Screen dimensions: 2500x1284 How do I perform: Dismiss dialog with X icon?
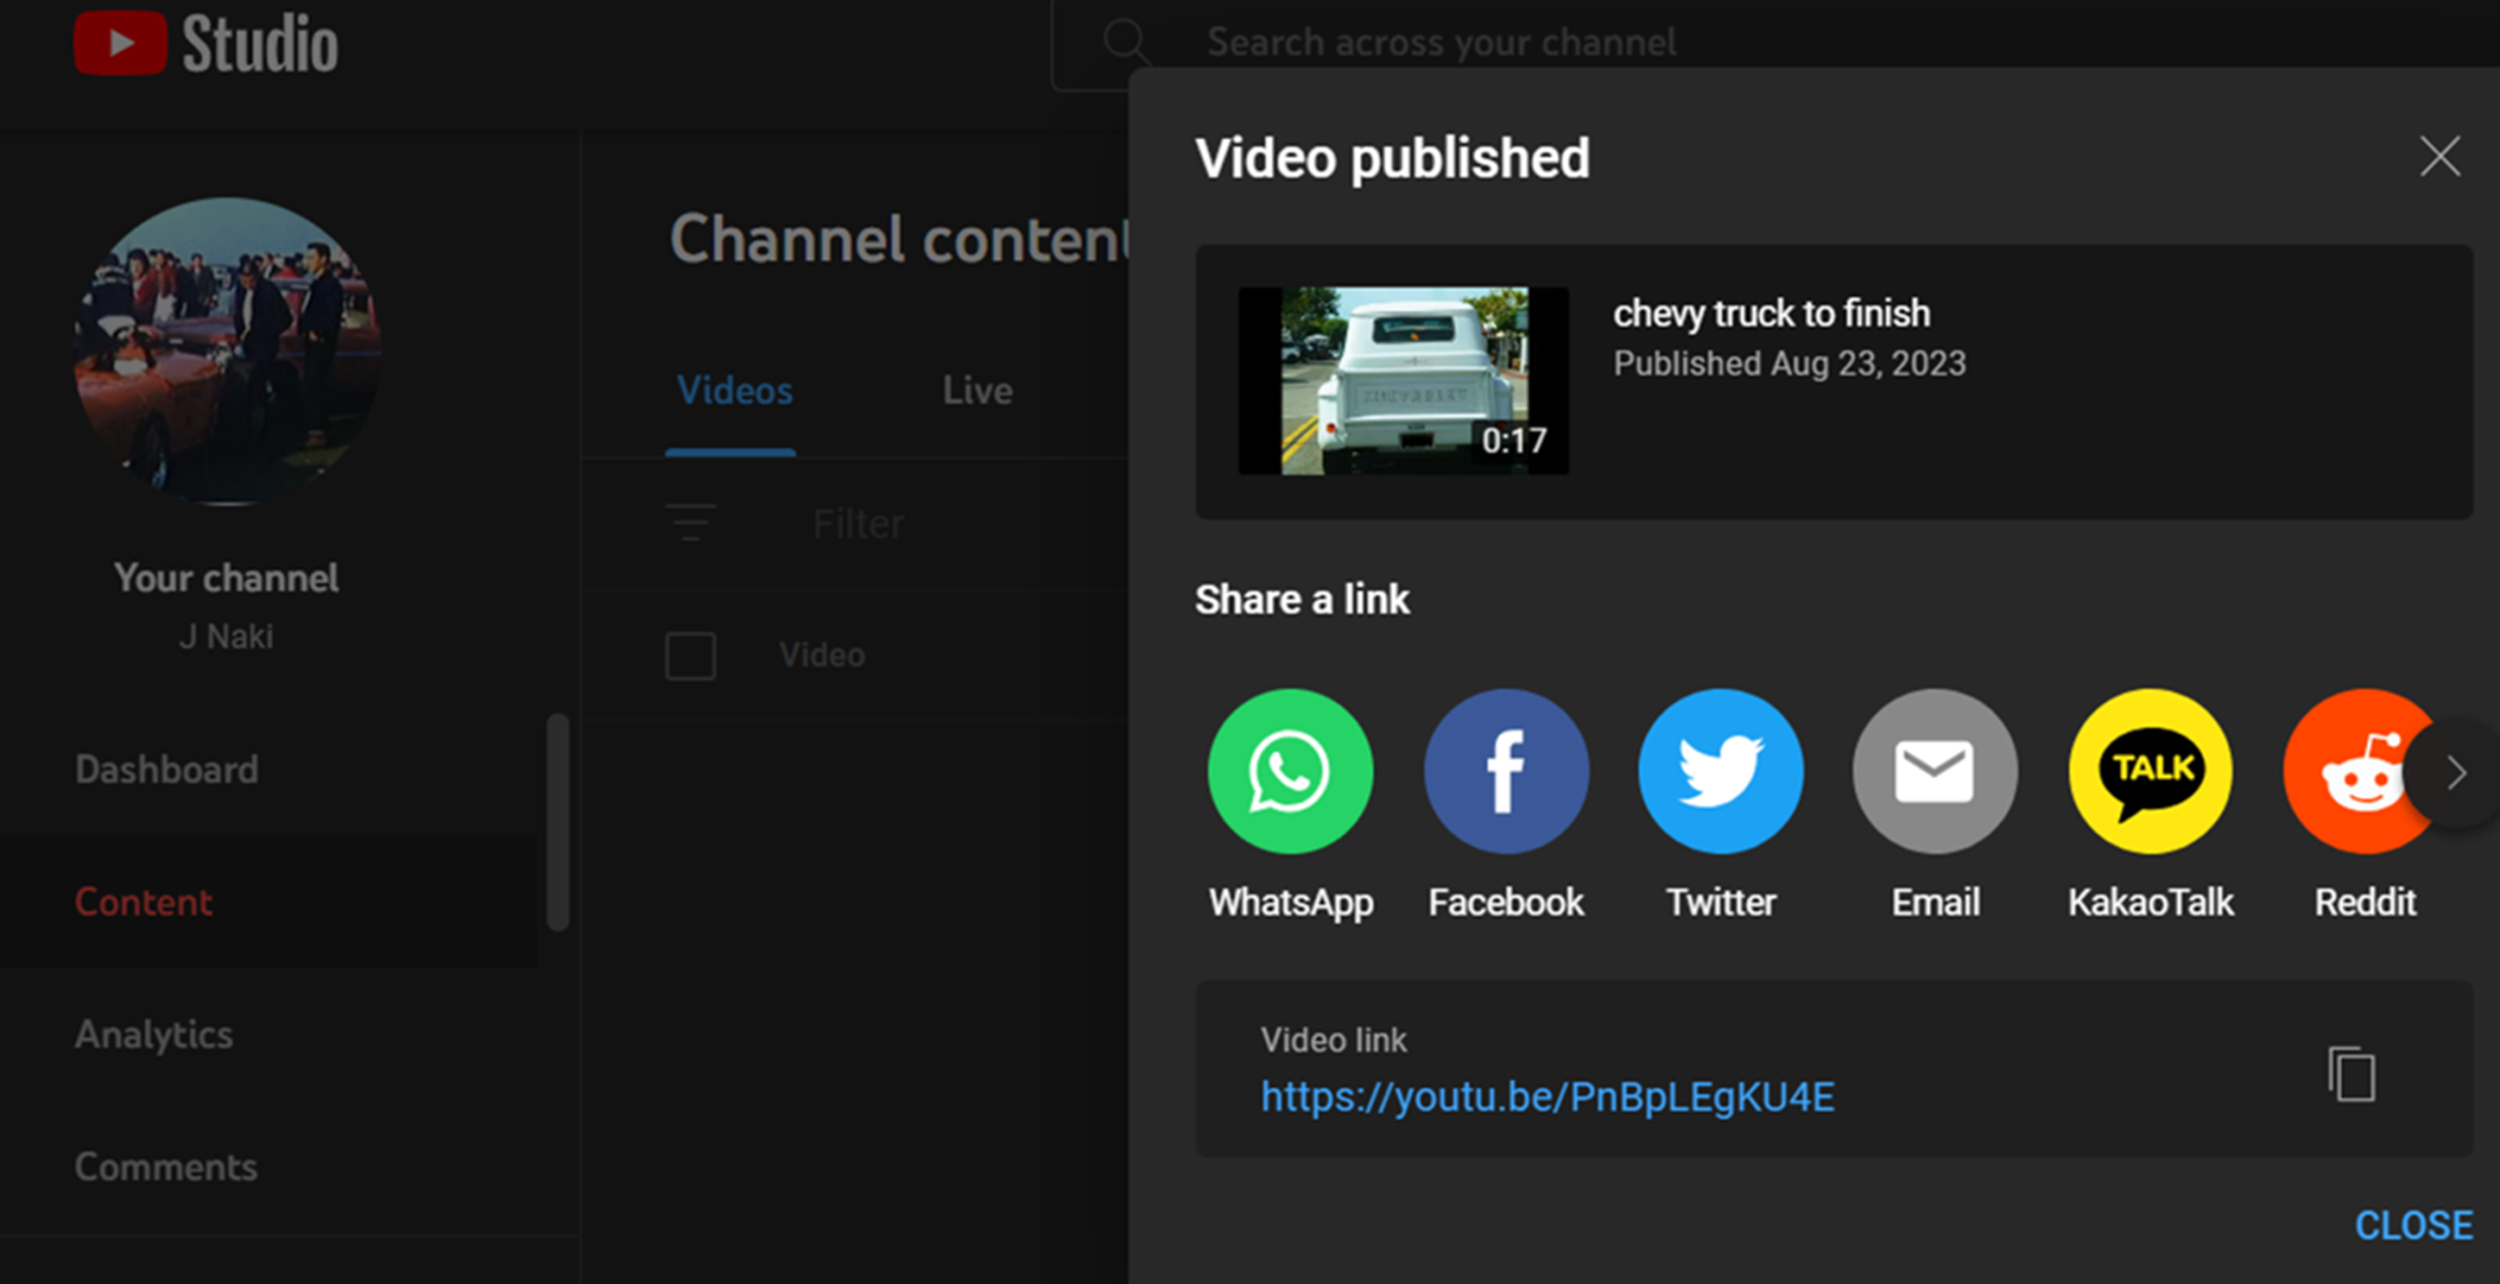tap(2439, 157)
